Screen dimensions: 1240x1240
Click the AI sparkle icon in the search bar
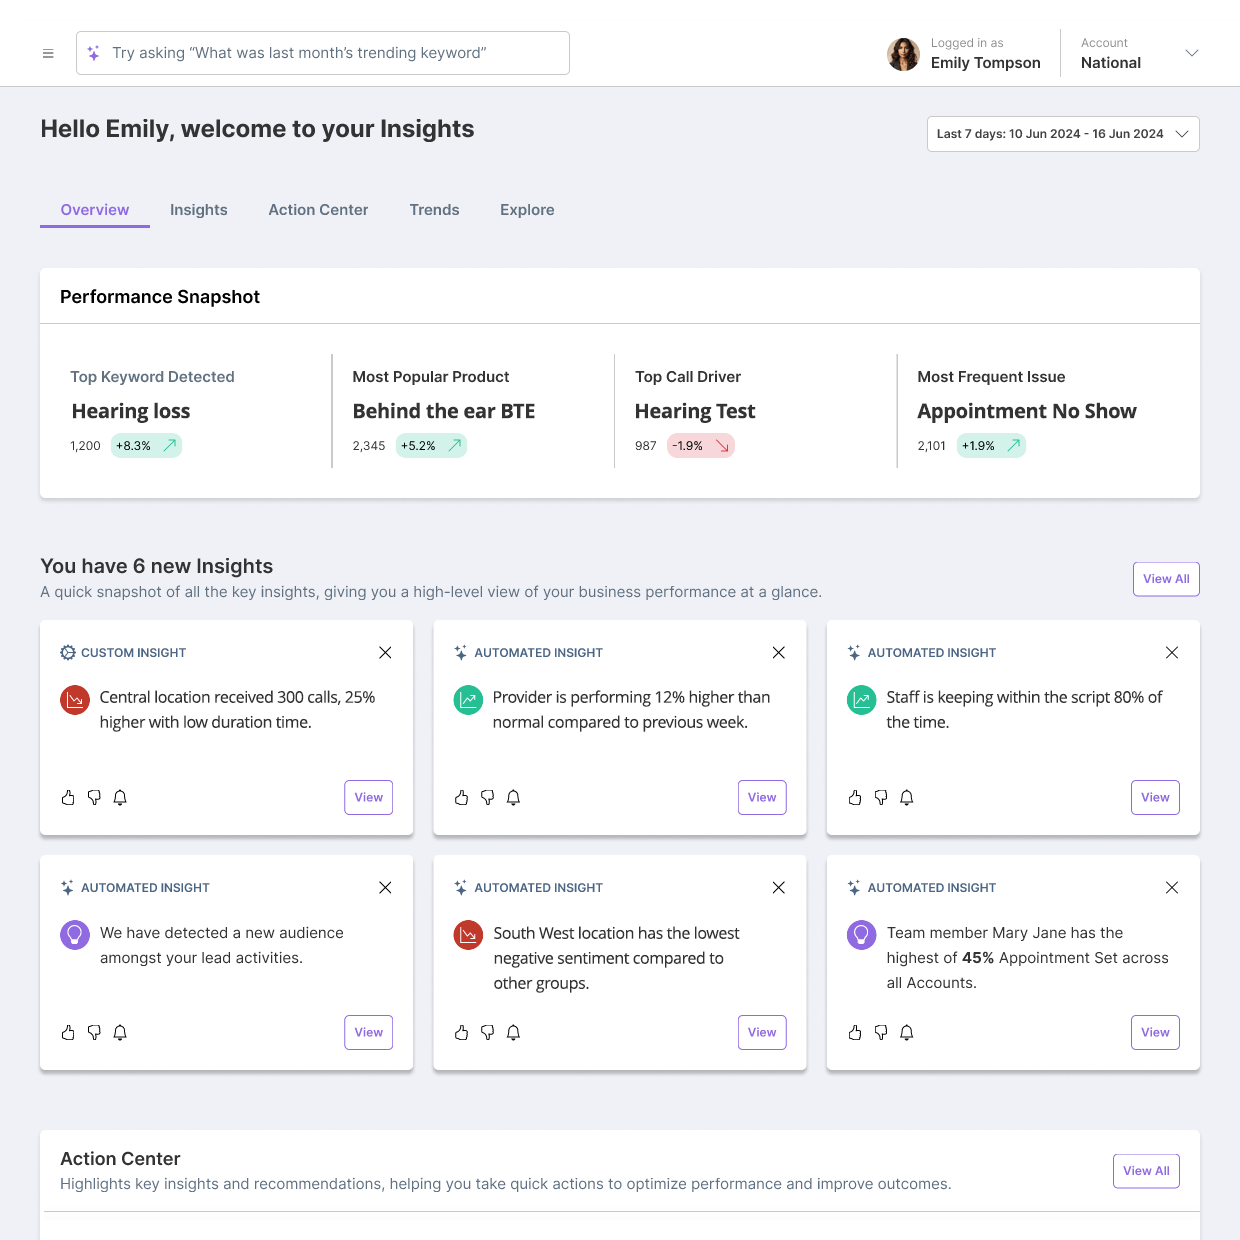[95, 52]
